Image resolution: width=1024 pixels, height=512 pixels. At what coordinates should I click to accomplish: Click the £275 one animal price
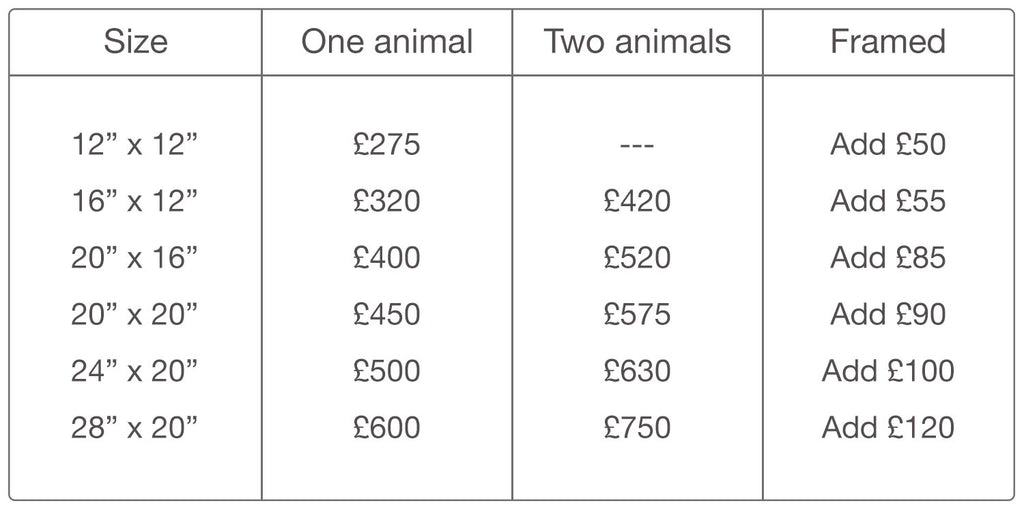click(x=387, y=145)
